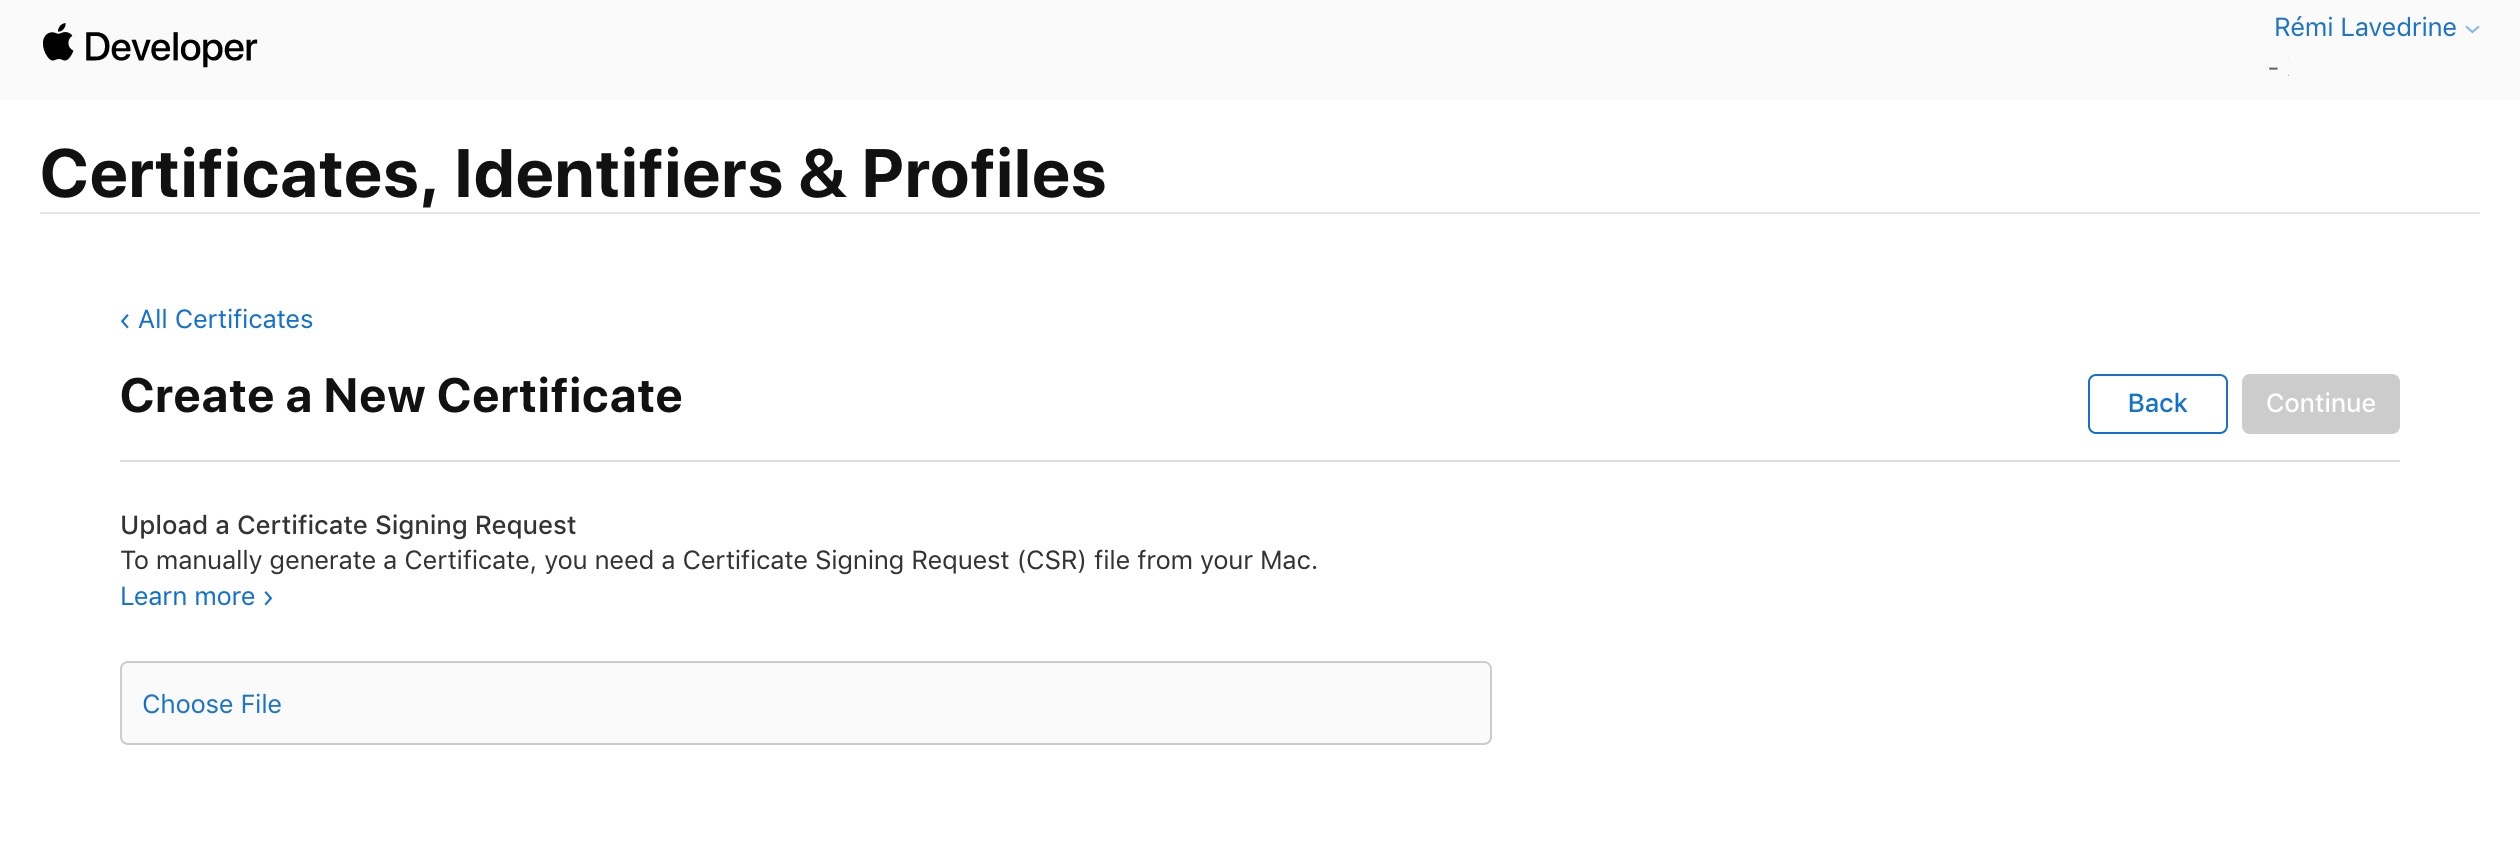The image size is (2520, 850).
Task: Click the CSR instructions sentence mentioning your Mac
Action: click(718, 560)
